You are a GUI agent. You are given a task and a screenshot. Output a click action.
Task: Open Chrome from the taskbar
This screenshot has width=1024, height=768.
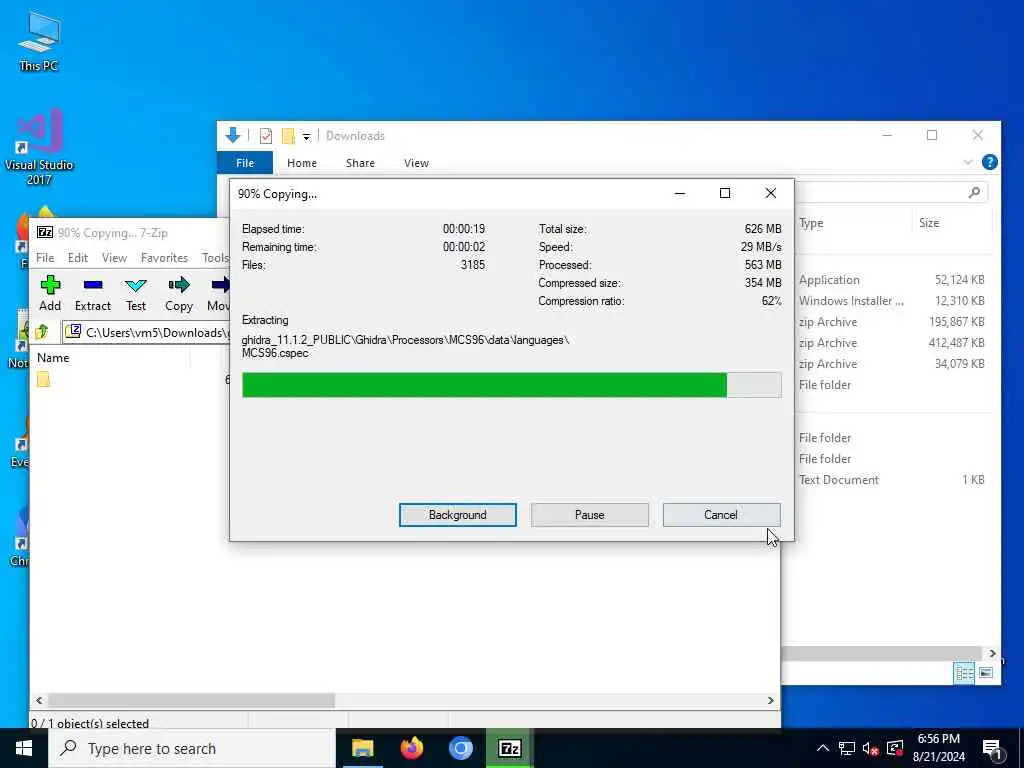tap(460, 748)
